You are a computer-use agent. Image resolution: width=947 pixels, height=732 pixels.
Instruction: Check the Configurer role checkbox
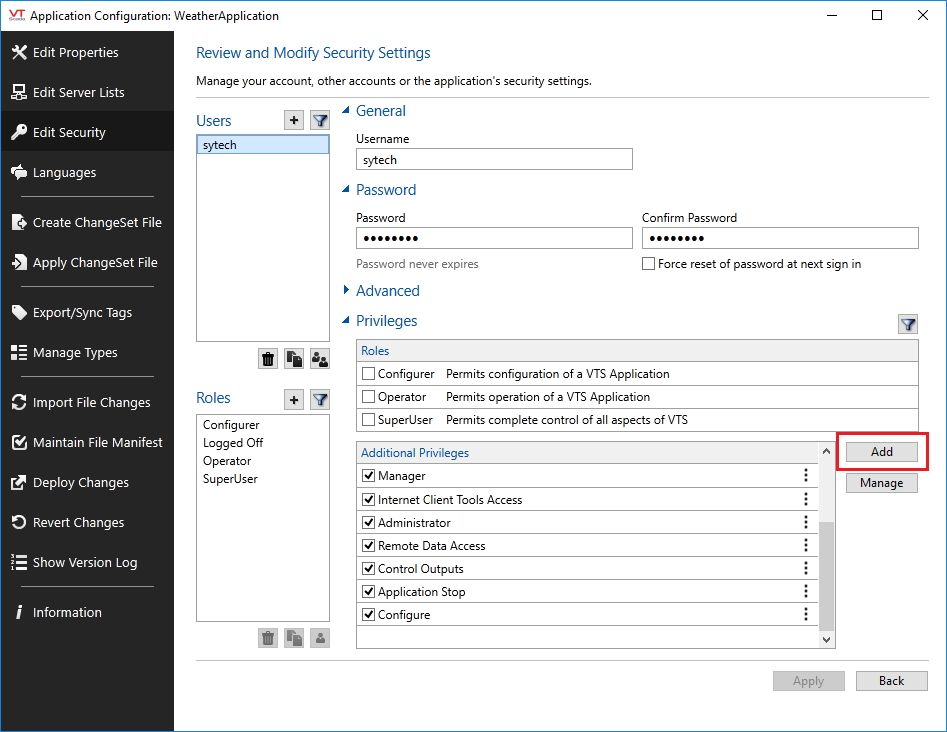368,374
